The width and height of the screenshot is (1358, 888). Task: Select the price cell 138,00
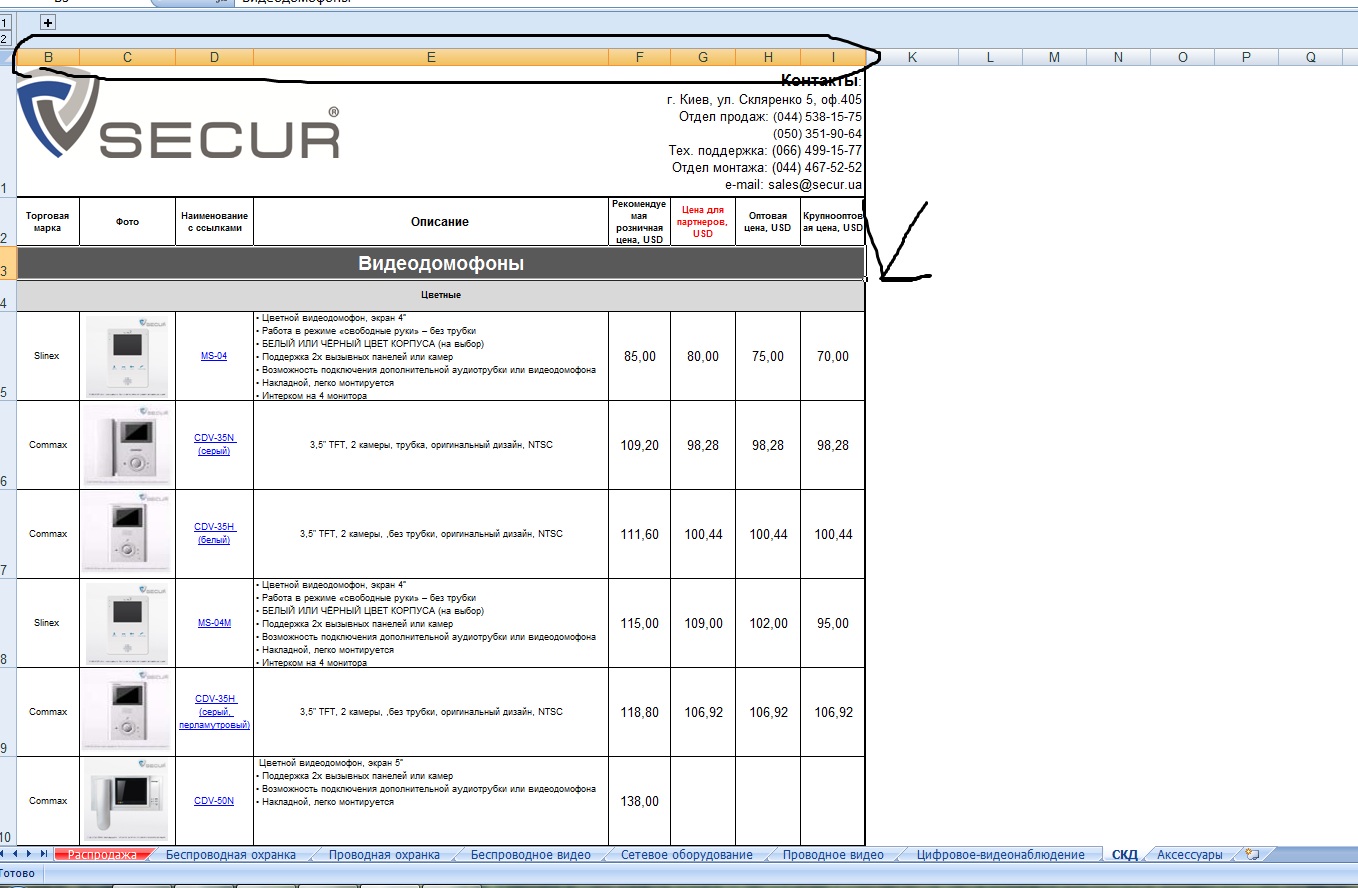(639, 801)
